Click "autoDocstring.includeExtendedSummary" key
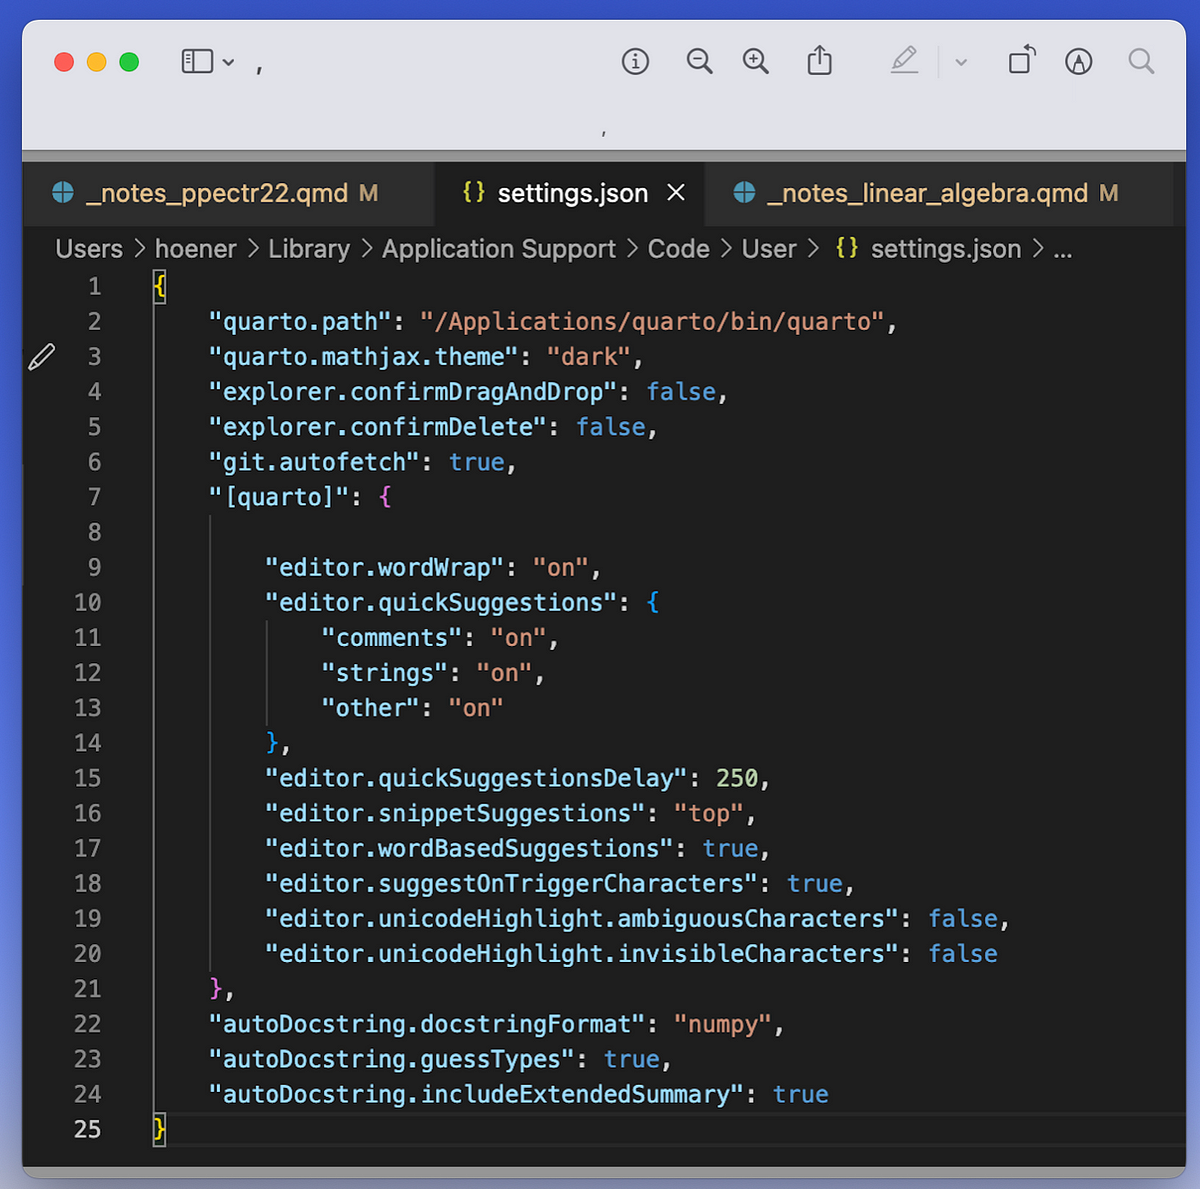 click(476, 1094)
